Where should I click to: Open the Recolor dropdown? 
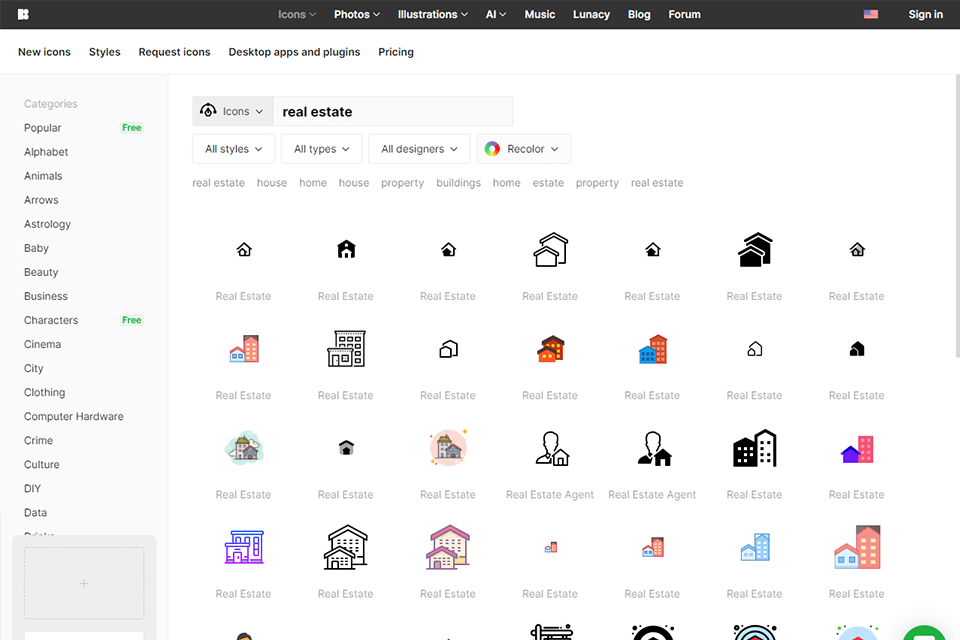(x=523, y=149)
